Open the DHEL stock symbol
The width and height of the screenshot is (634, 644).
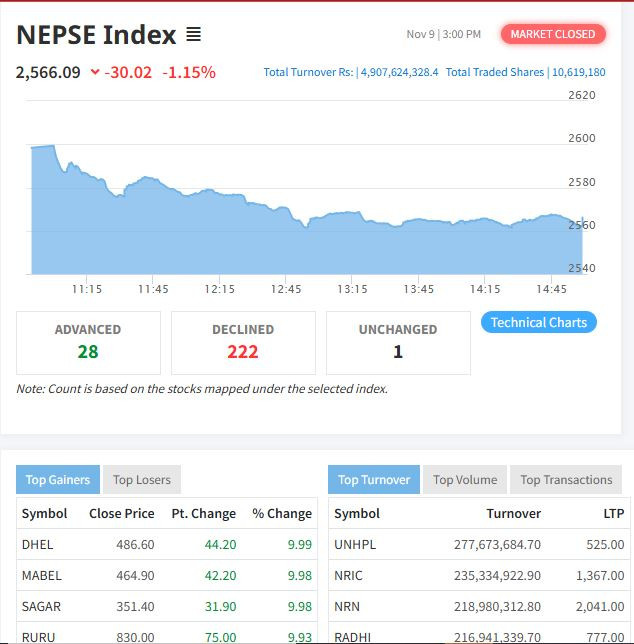37,545
